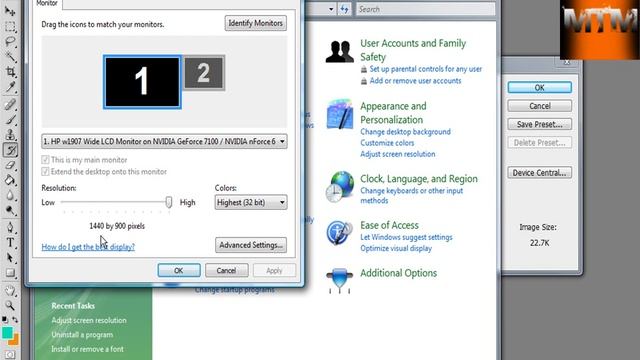The height and width of the screenshot is (360, 640).
Task: Toggle 'Extend the desktop onto this monitor'
Action: coord(45,171)
